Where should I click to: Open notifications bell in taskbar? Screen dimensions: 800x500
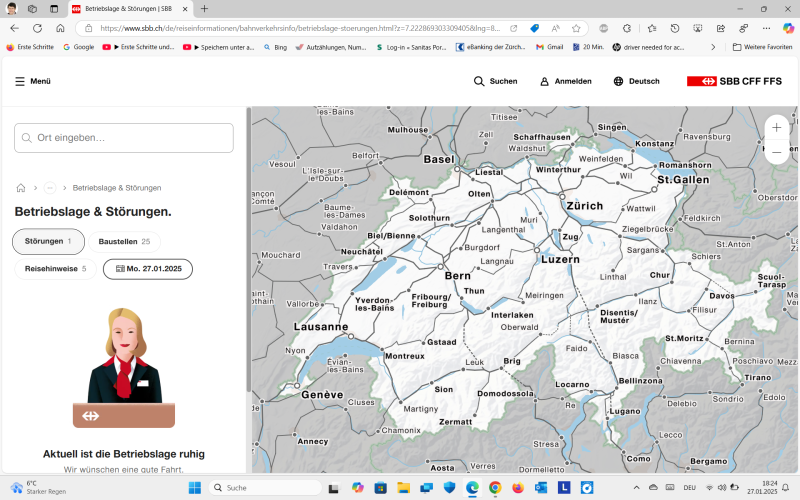tap(786, 488)
